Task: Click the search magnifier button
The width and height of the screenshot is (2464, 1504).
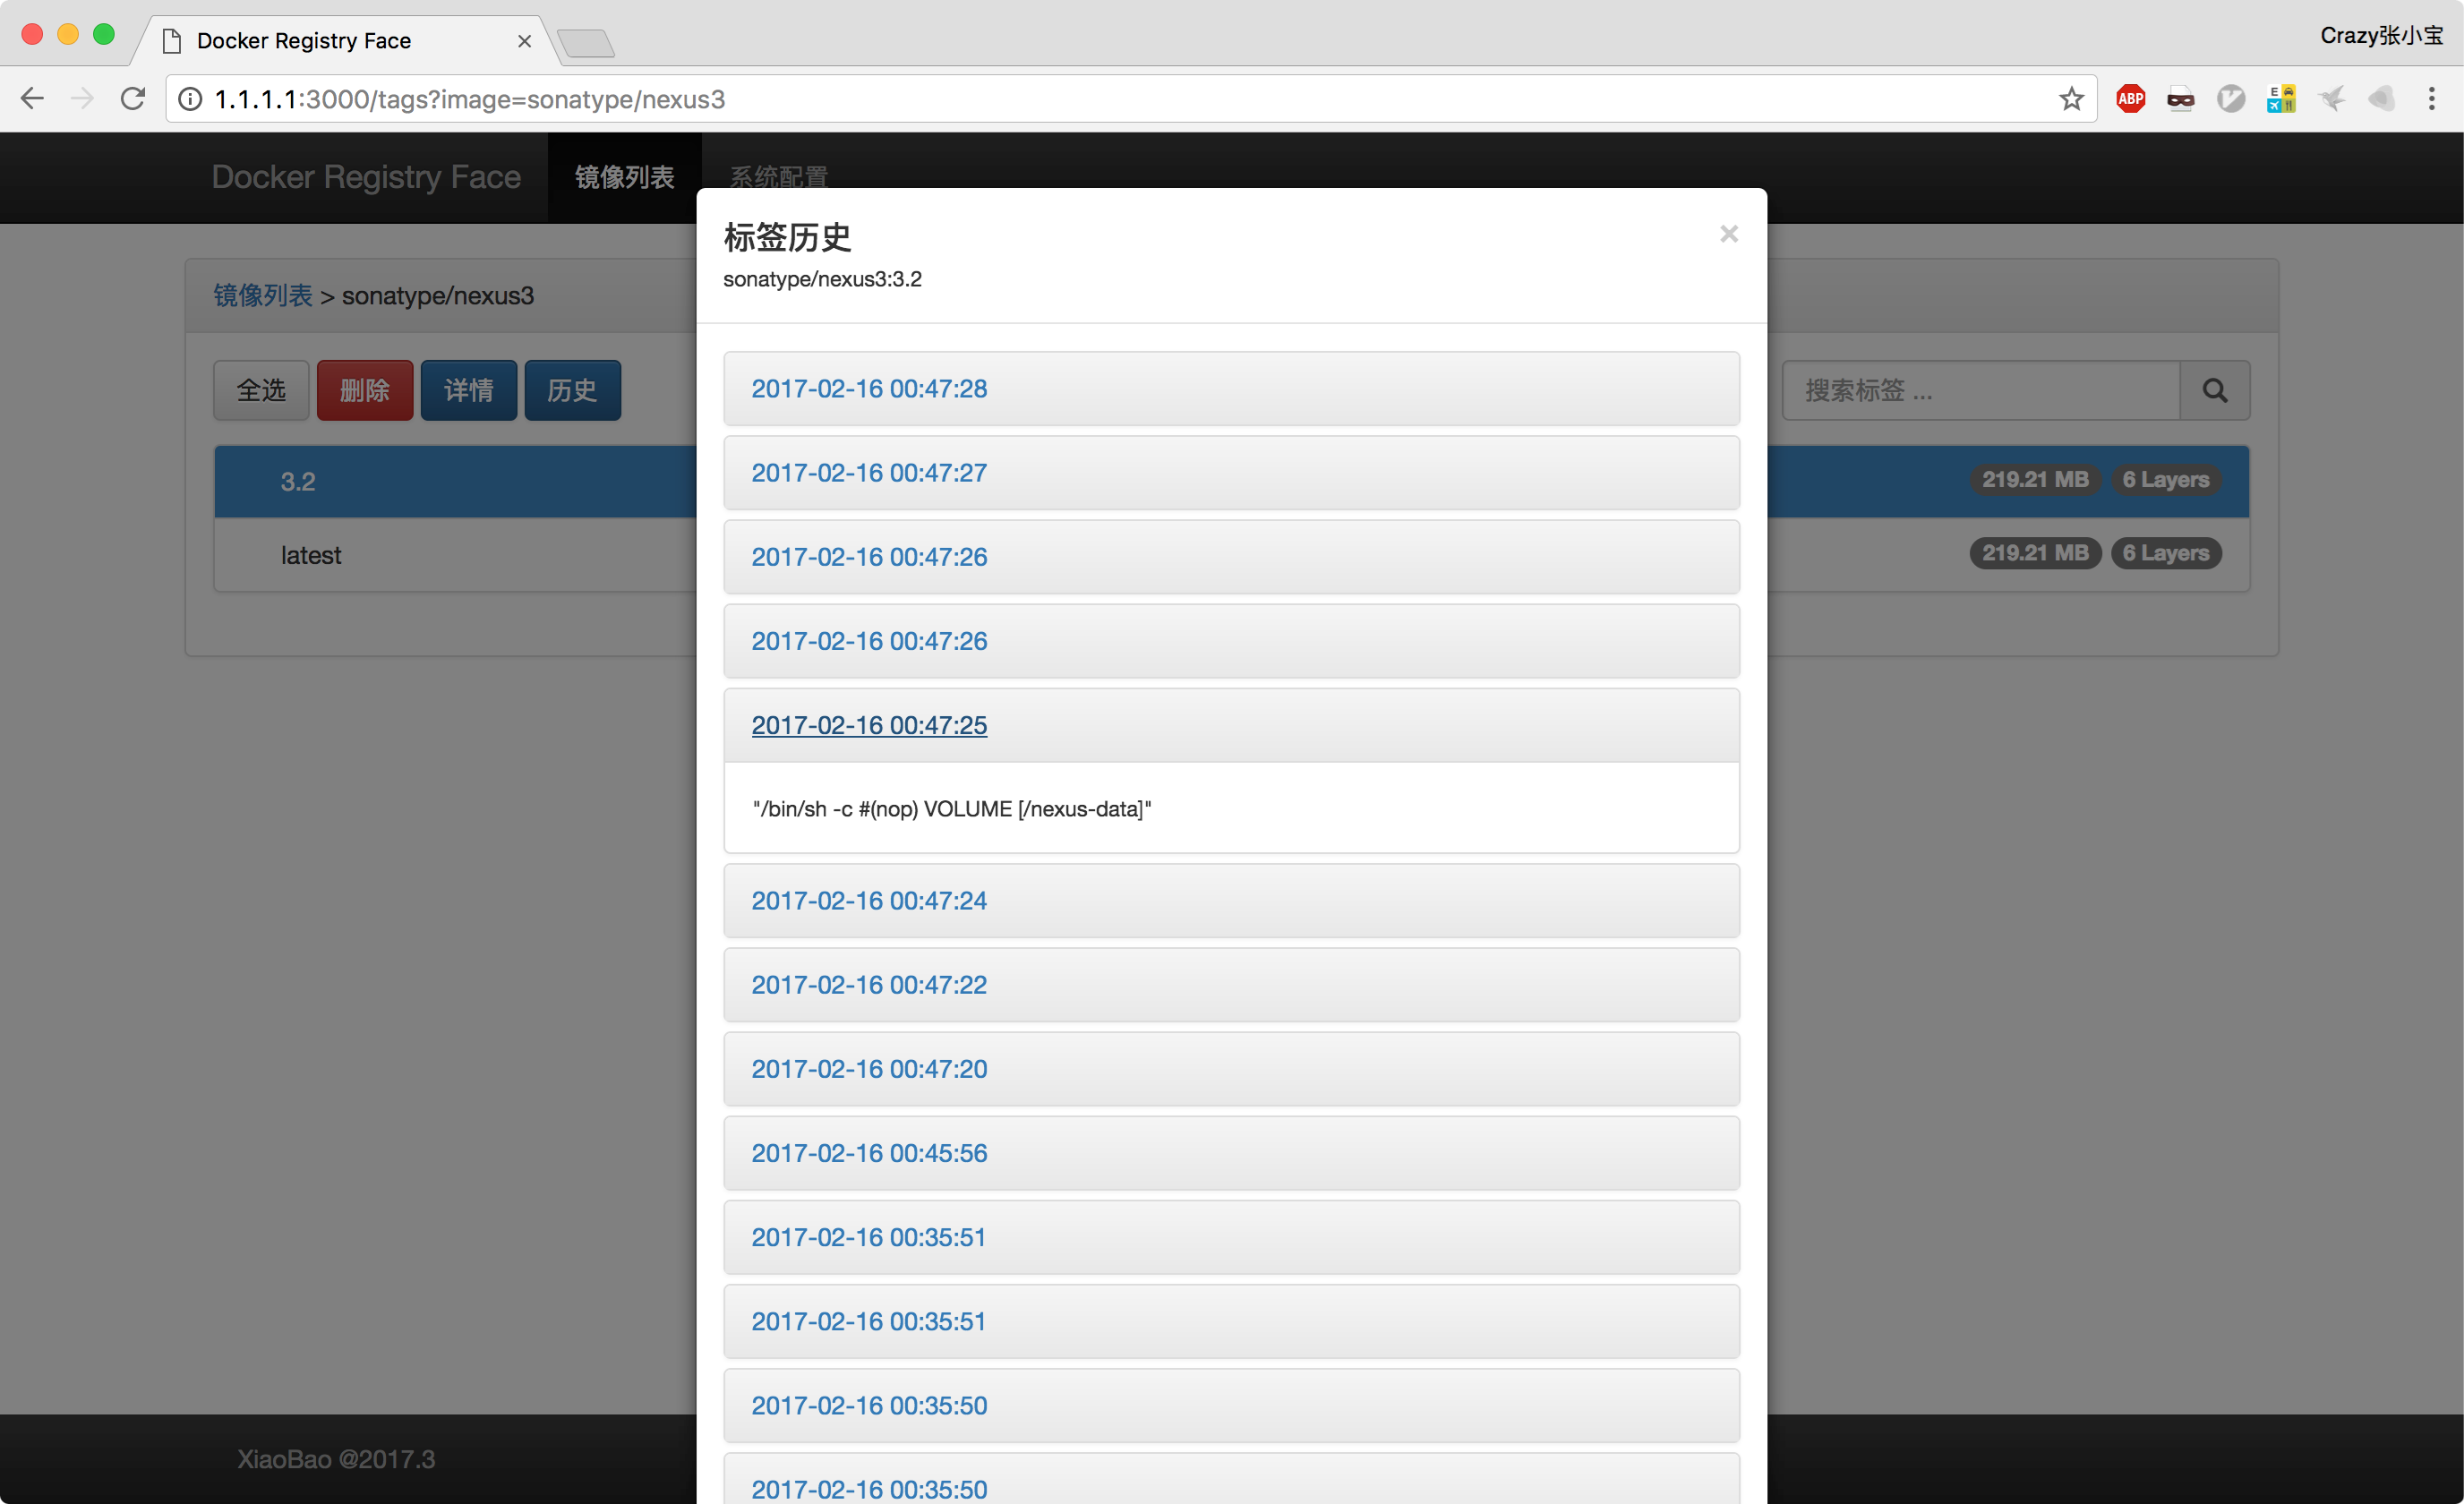Action: [x=2214, y=390]
